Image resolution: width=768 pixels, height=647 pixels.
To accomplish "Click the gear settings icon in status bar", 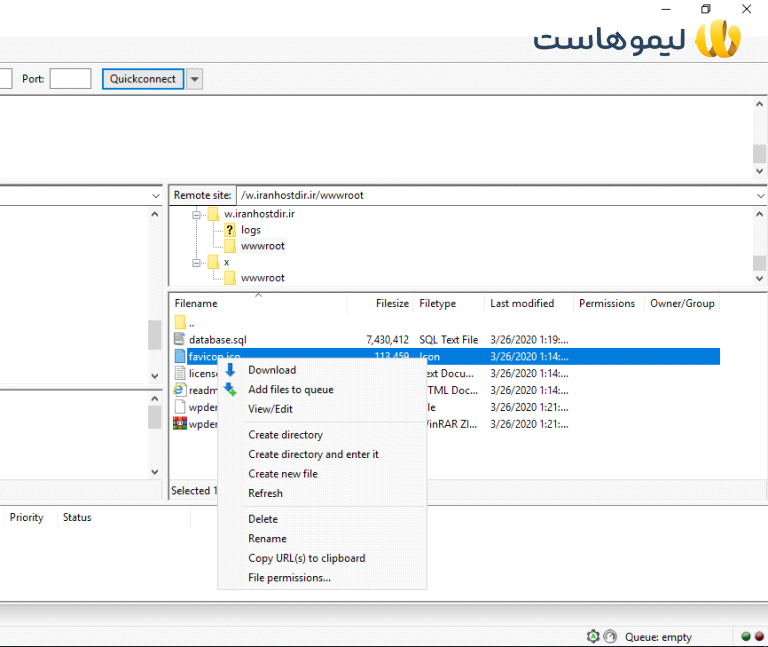I will point(593,636).
